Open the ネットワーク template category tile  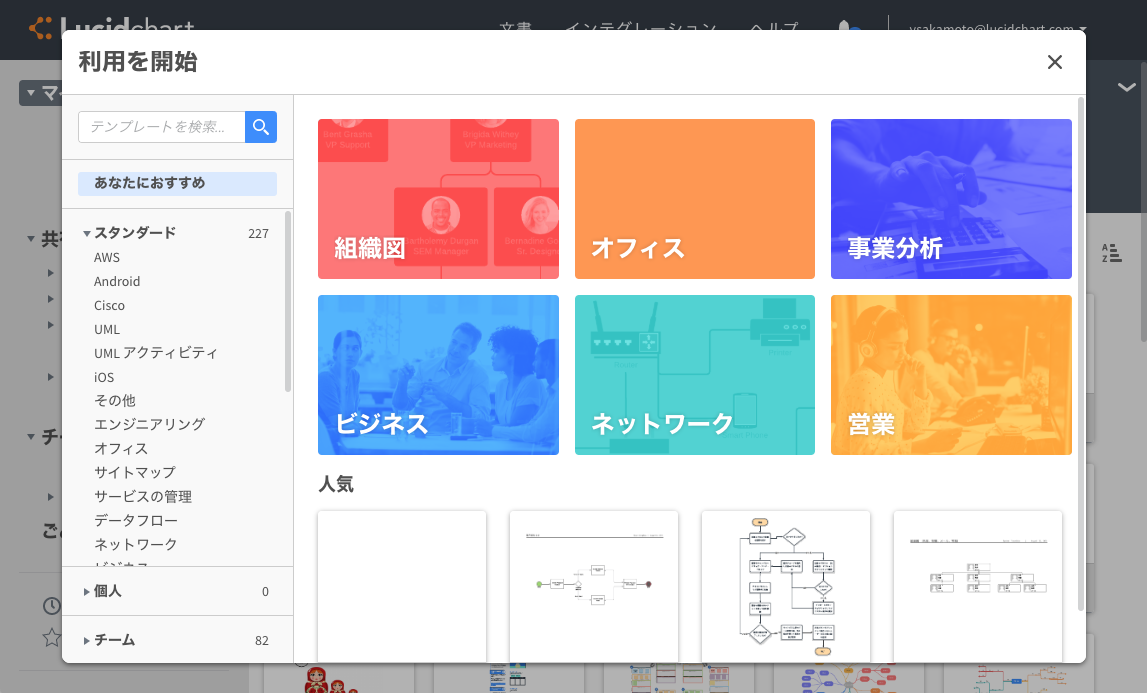point(694,375)
